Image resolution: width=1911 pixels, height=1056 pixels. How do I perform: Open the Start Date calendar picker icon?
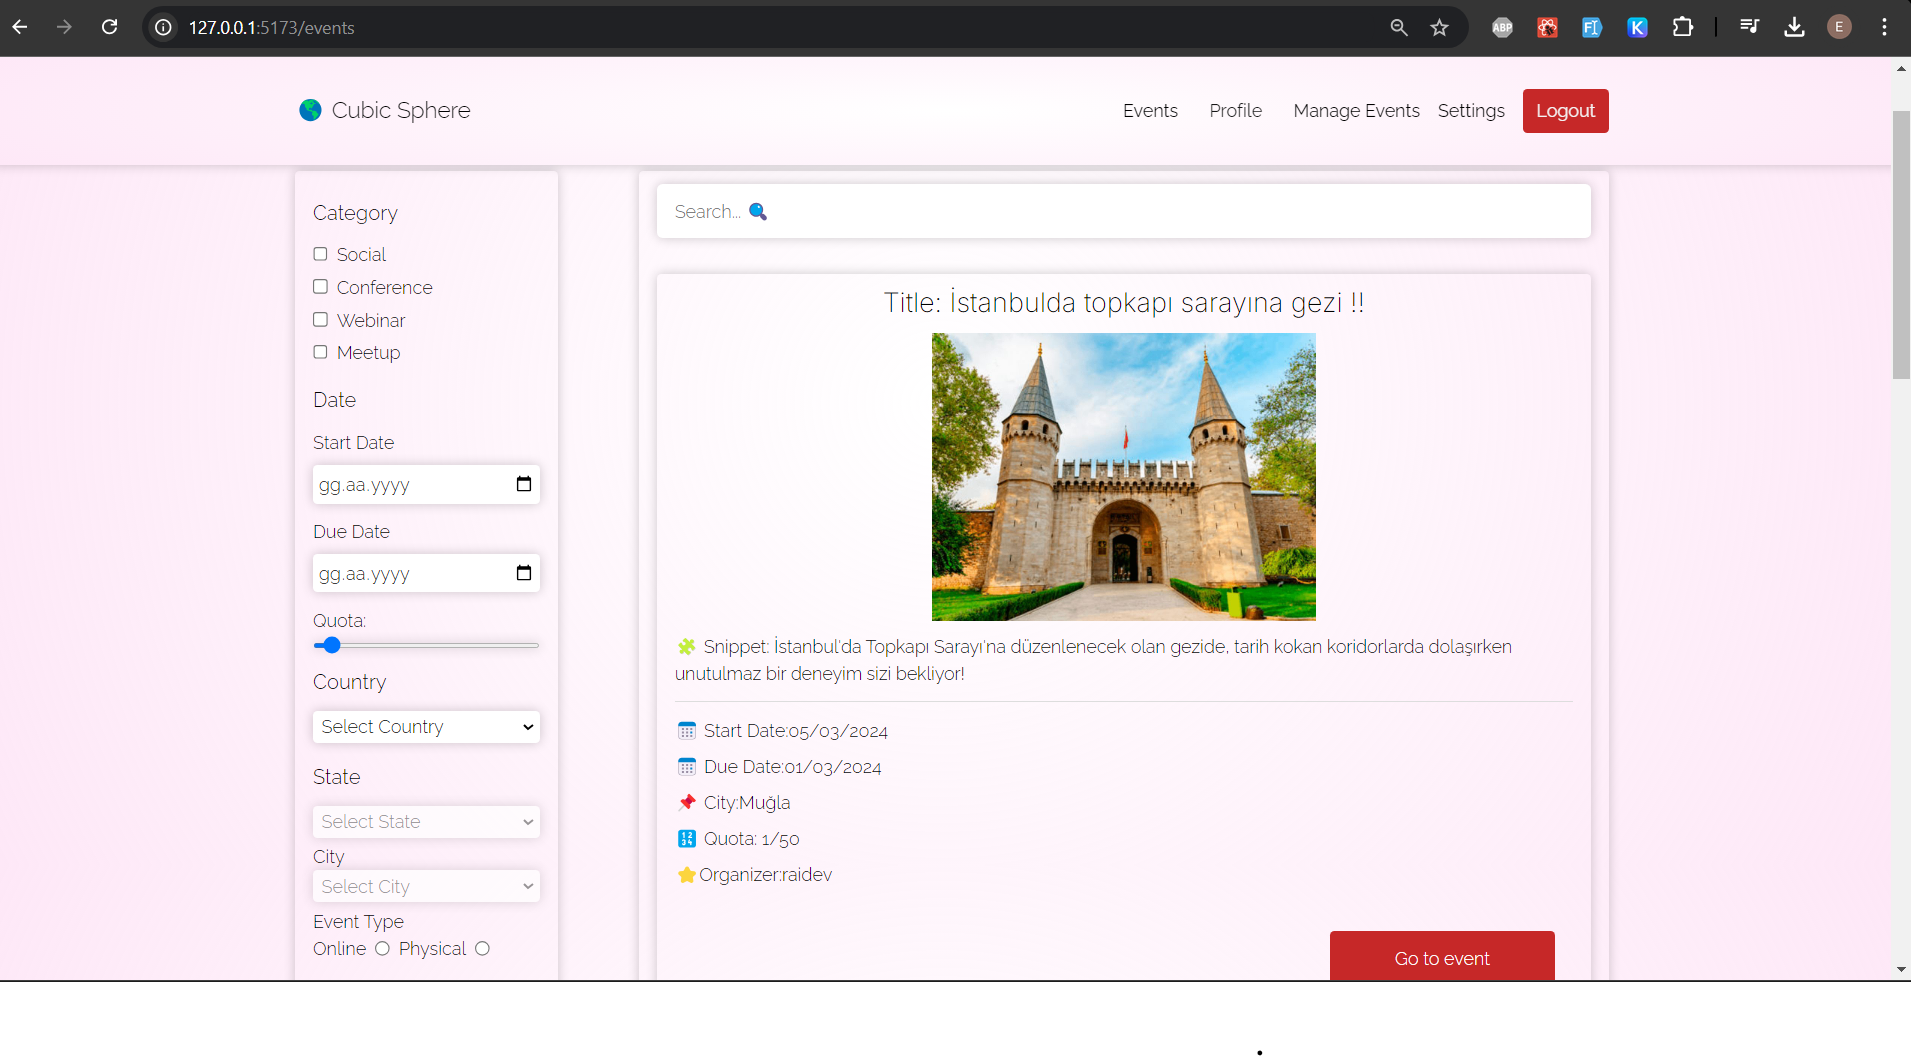tap(523, 484)
